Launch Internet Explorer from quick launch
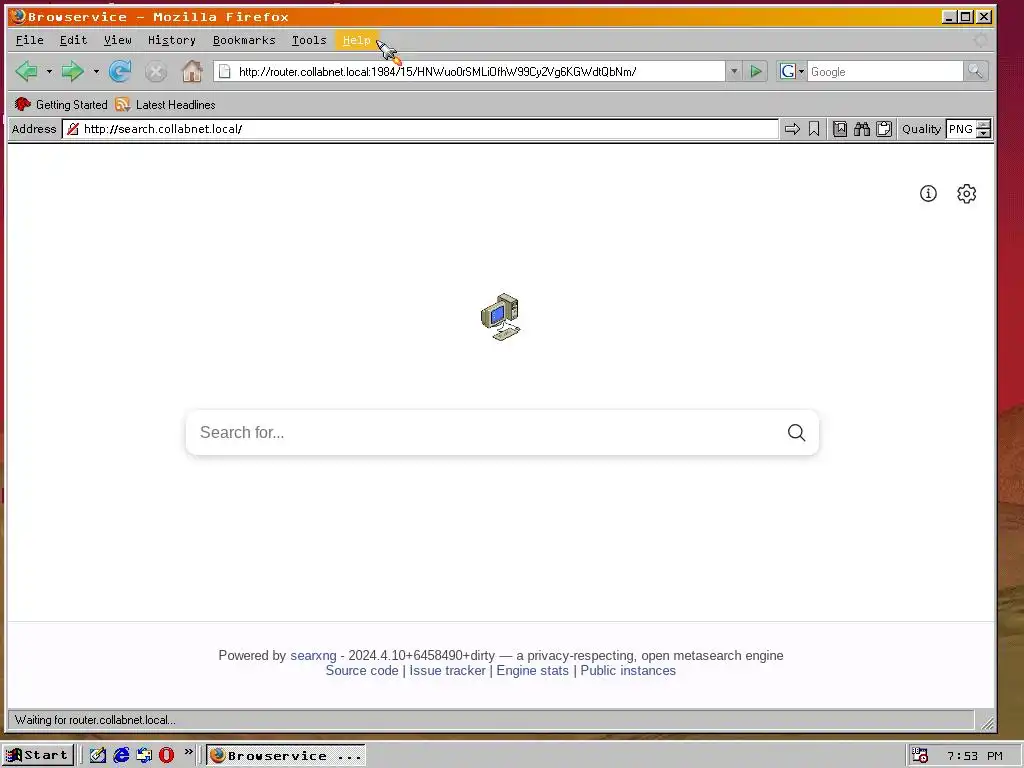 tap(121, 756)
